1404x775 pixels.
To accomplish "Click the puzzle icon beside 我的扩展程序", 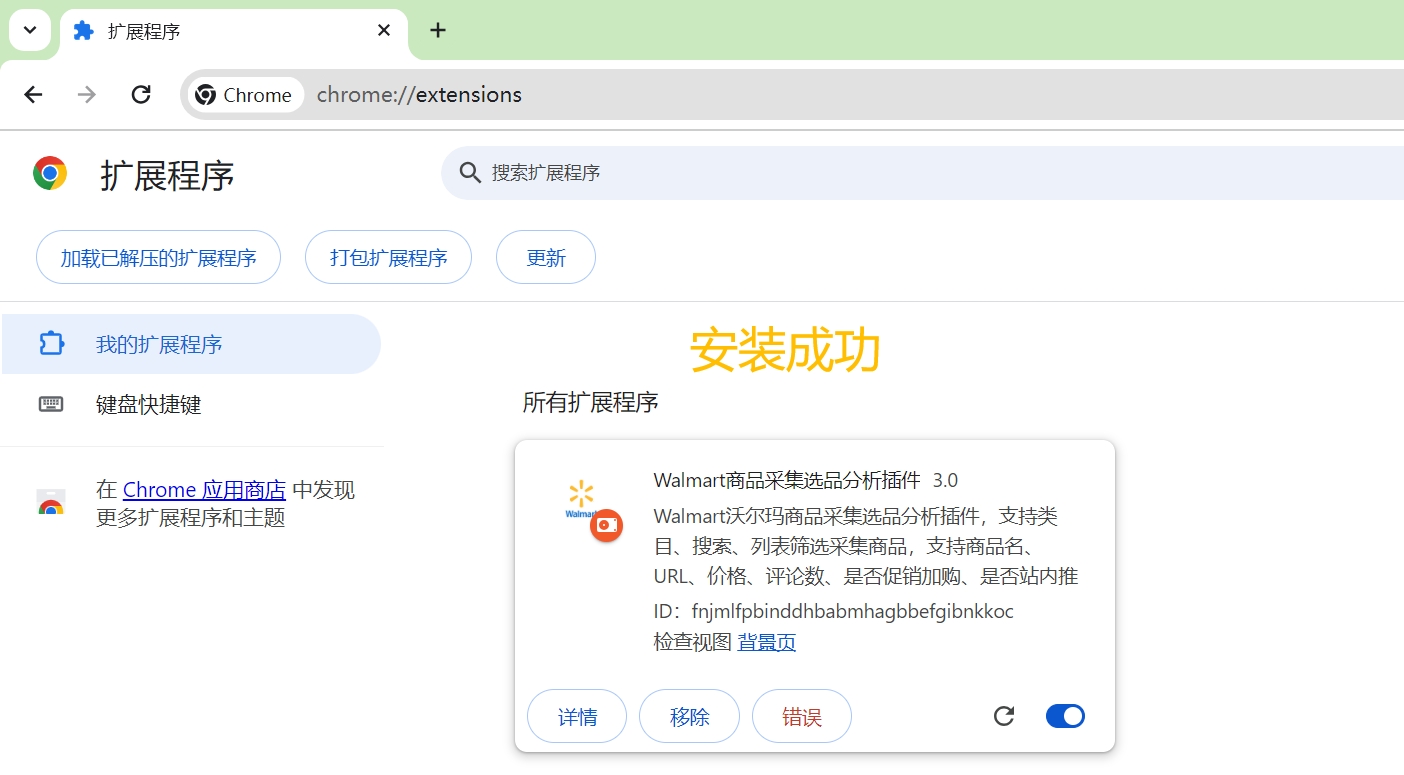I will coord(51,344).
